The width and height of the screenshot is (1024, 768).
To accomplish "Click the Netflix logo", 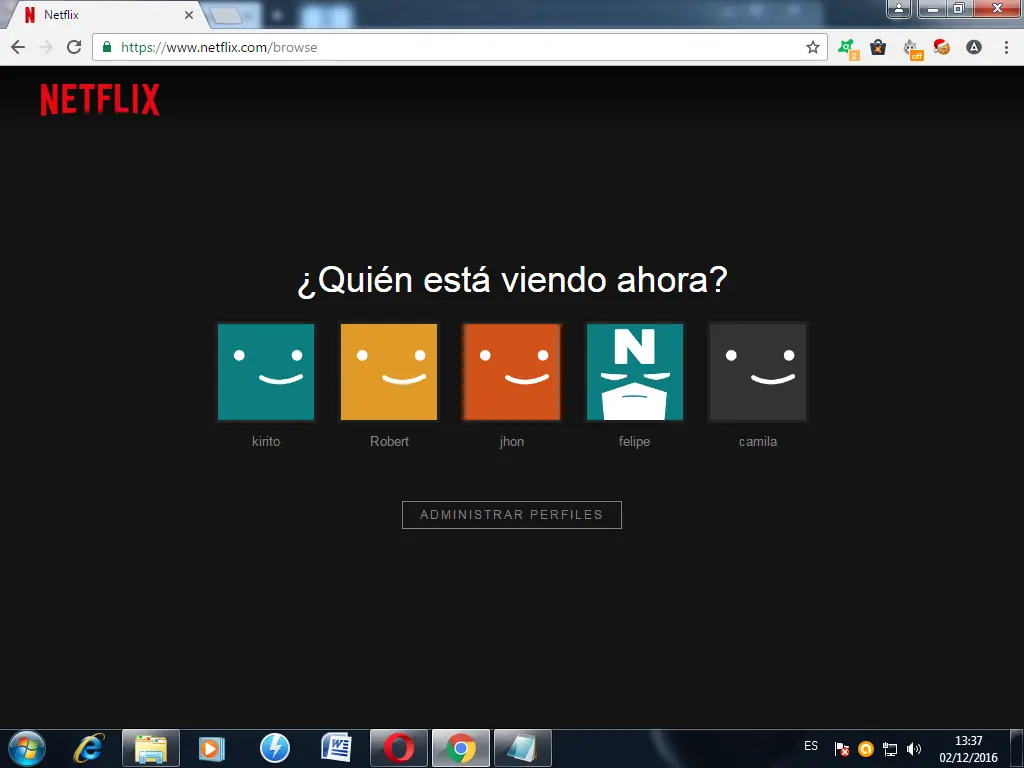I will (x=100, y=99).
